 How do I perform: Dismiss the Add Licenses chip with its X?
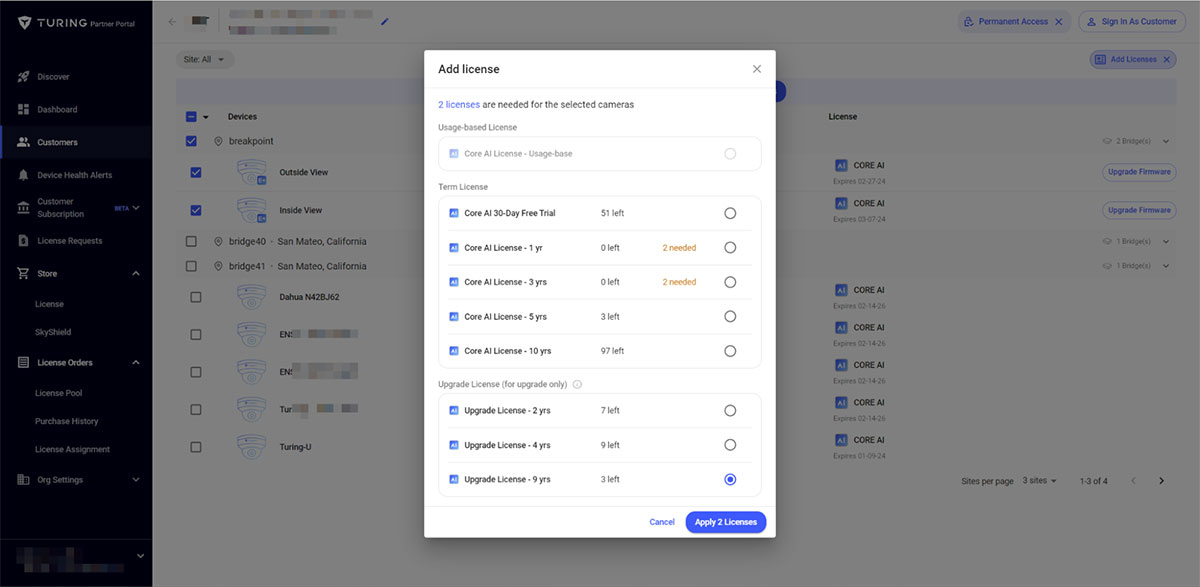[1166, 60]
